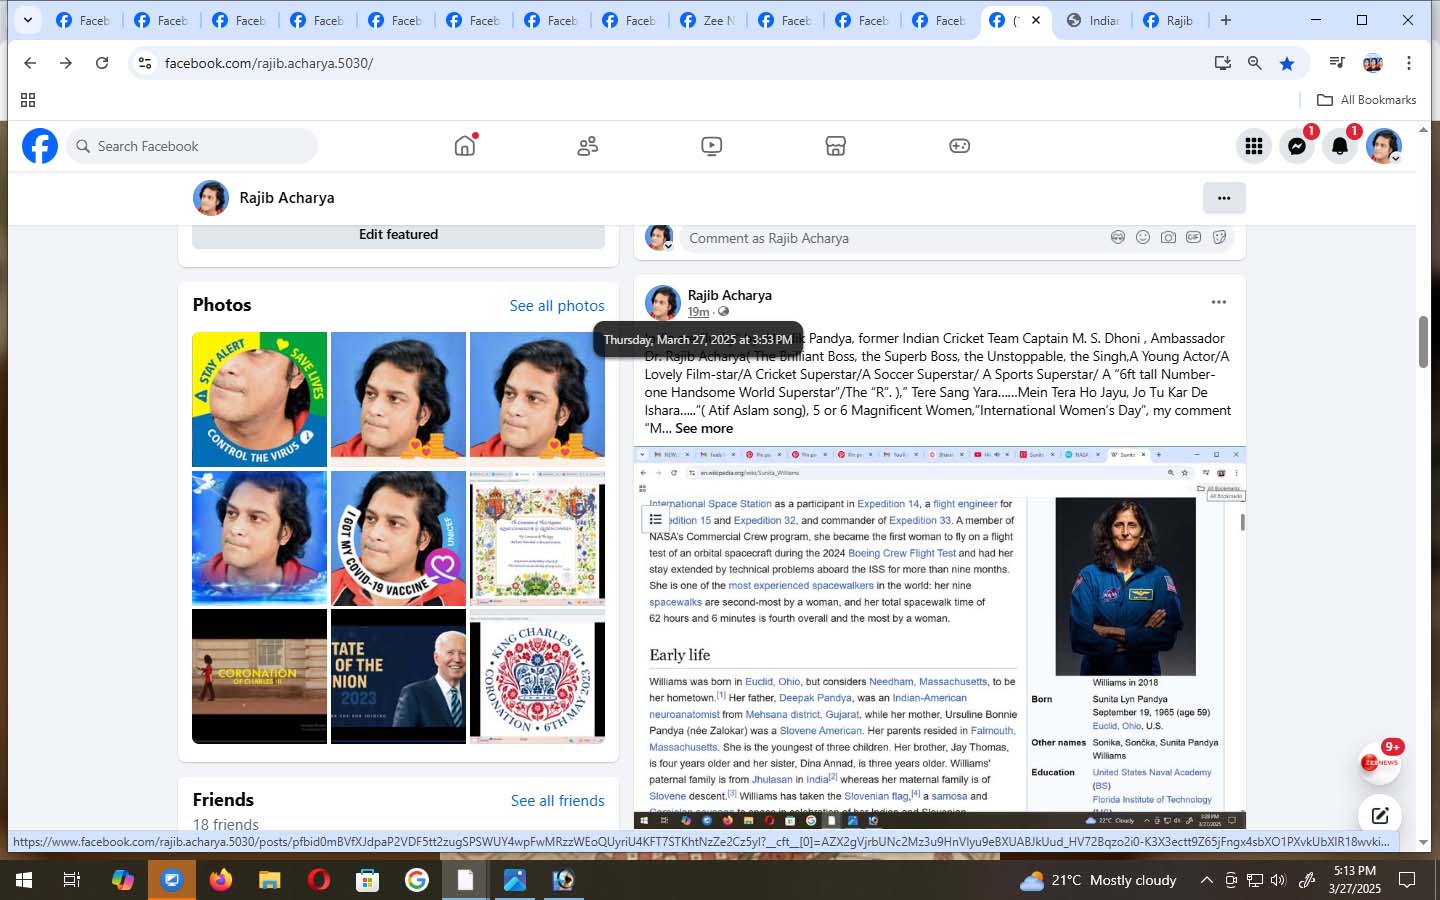1440x900 pixels.
Task: Click the page vertical scrollbar thumb
Action: tap(1424, 342)
